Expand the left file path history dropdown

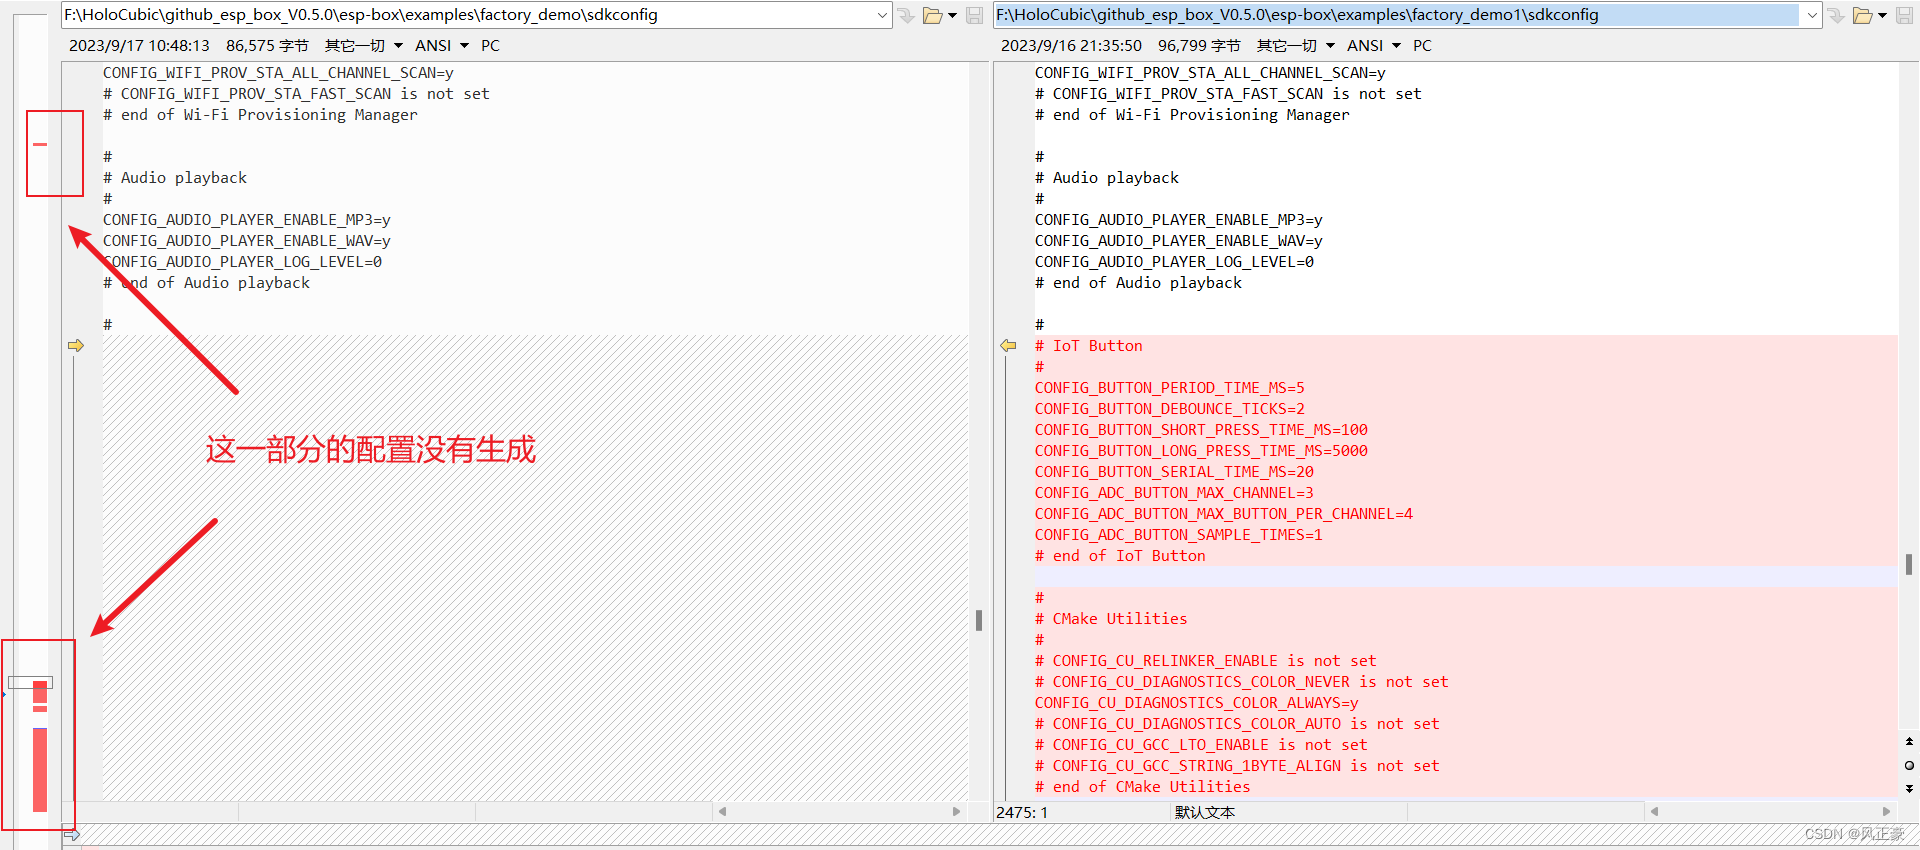click(882, 15)
